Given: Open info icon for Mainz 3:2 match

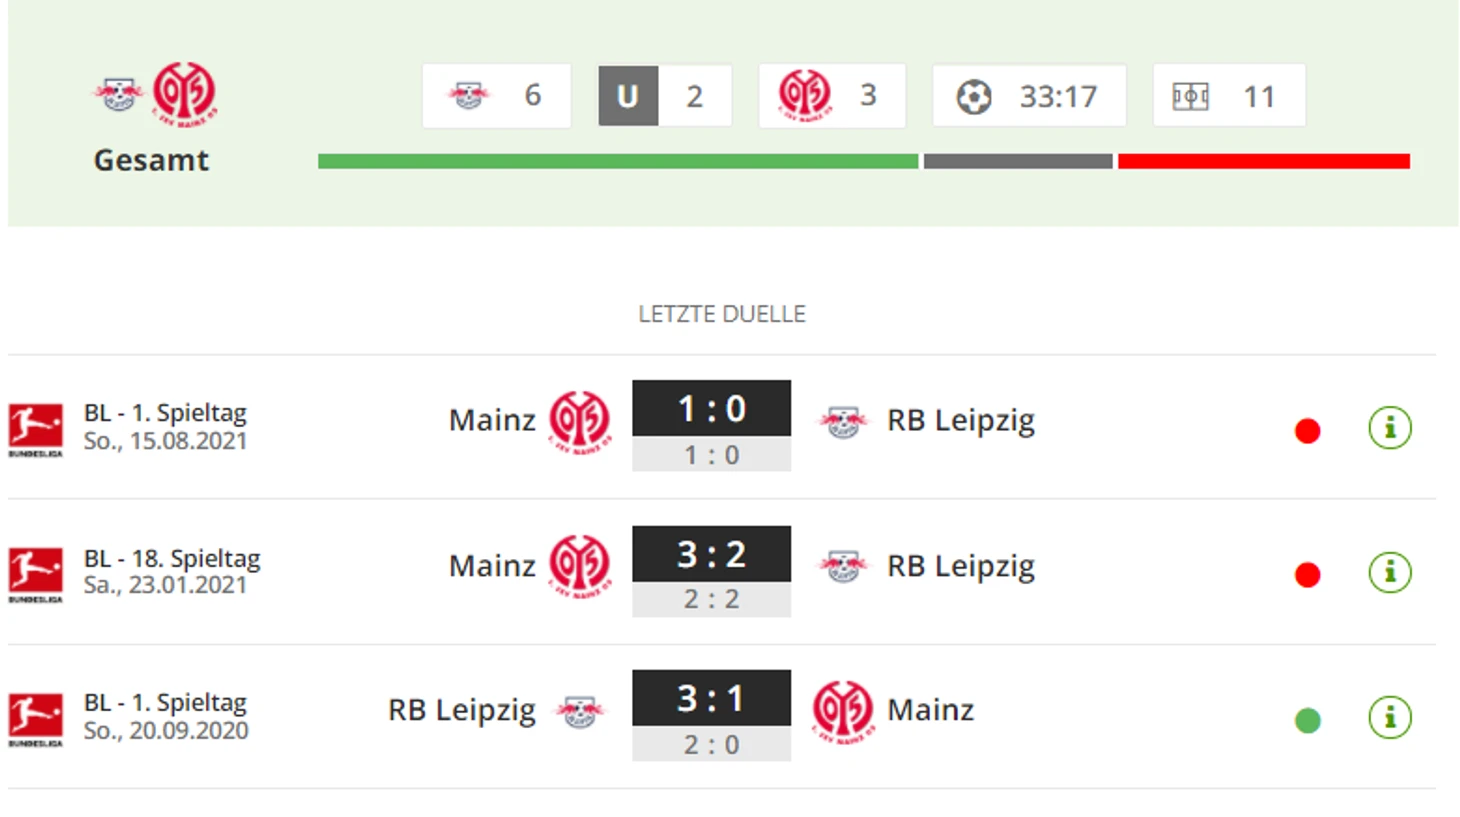Looking at the screenshot, I should [x=1389, y=572].
